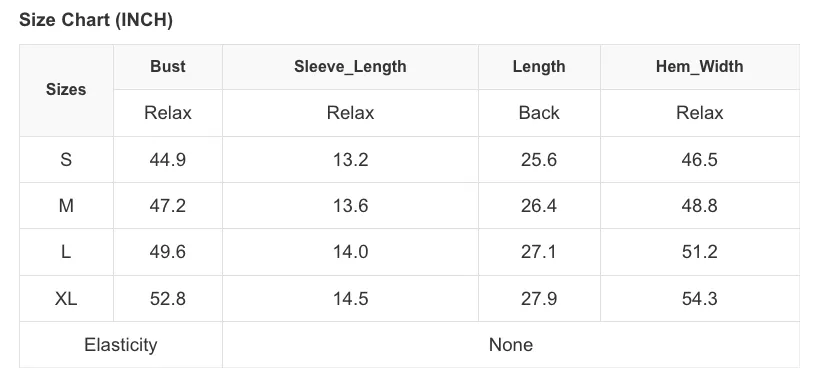
Task: Select the Sleeve_Length column header
Action: pyautogui.click(x=350, y=66)
